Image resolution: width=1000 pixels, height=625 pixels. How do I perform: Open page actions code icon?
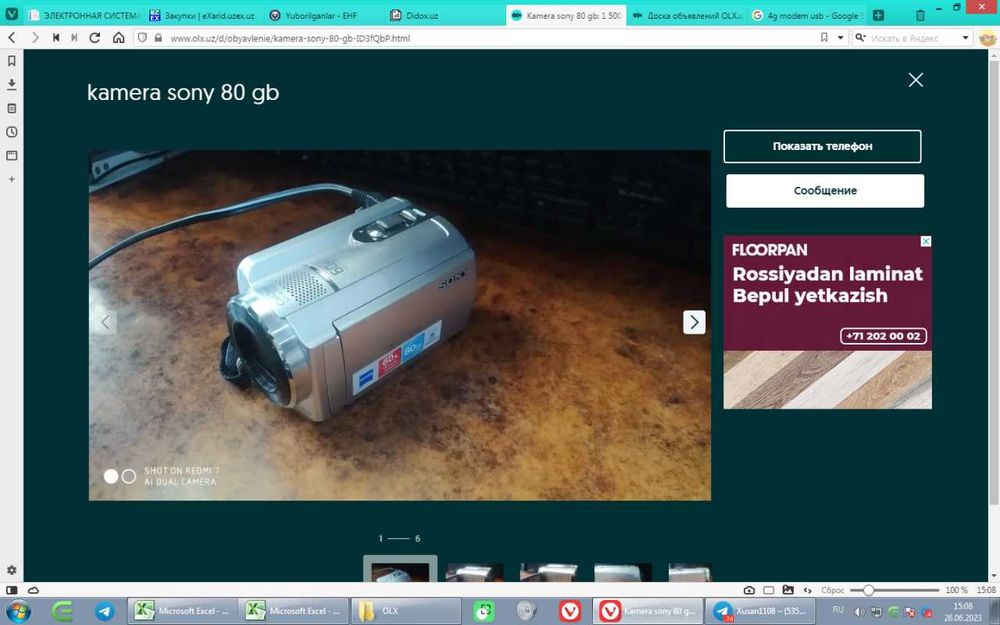807,591
